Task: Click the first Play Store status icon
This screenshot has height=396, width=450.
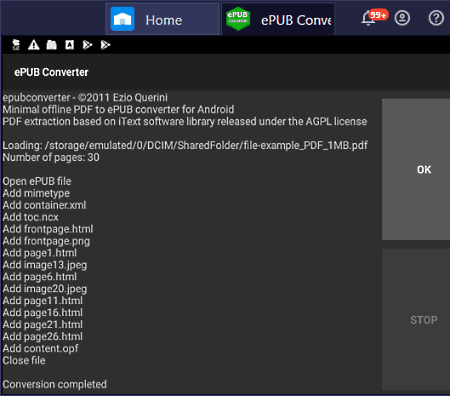Action: pos(87,45)
